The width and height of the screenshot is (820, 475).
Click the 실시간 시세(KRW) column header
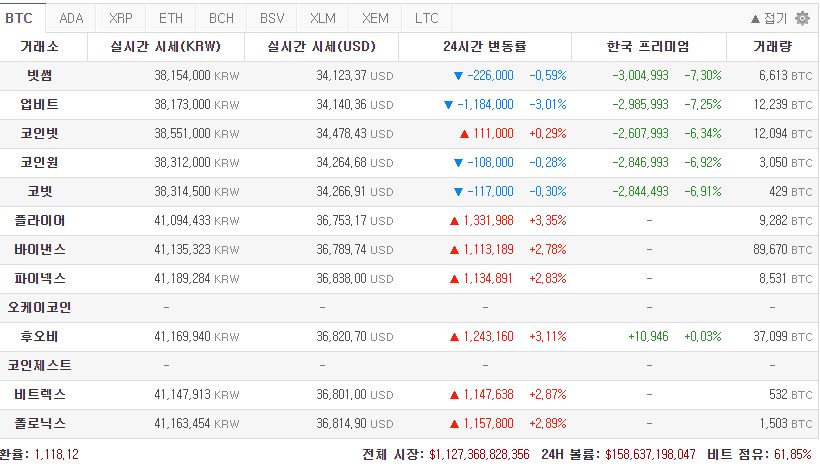click(x=166, y=47)
